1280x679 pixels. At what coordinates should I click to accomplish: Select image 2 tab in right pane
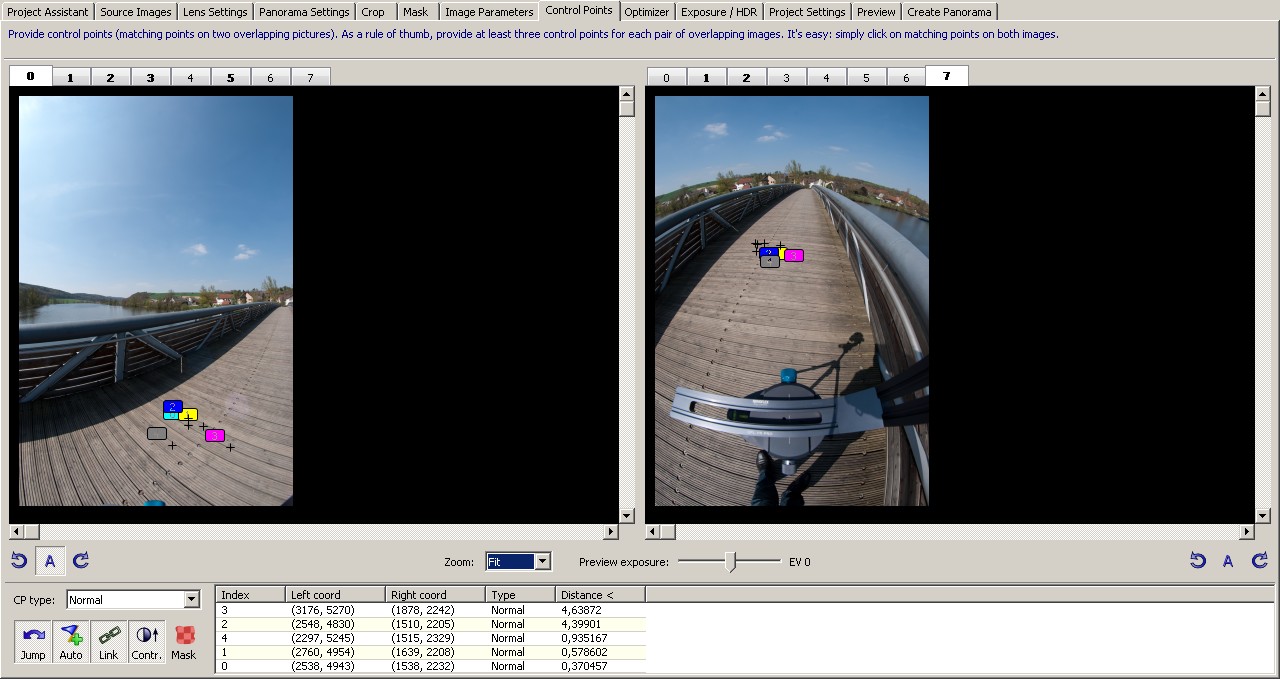pos(746,77)
